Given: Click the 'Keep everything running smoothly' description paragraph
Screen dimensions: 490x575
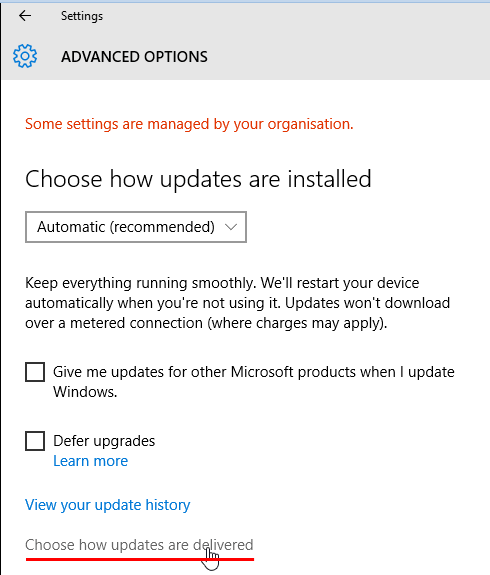Looking at the screenshot, I should coord(237,303).
